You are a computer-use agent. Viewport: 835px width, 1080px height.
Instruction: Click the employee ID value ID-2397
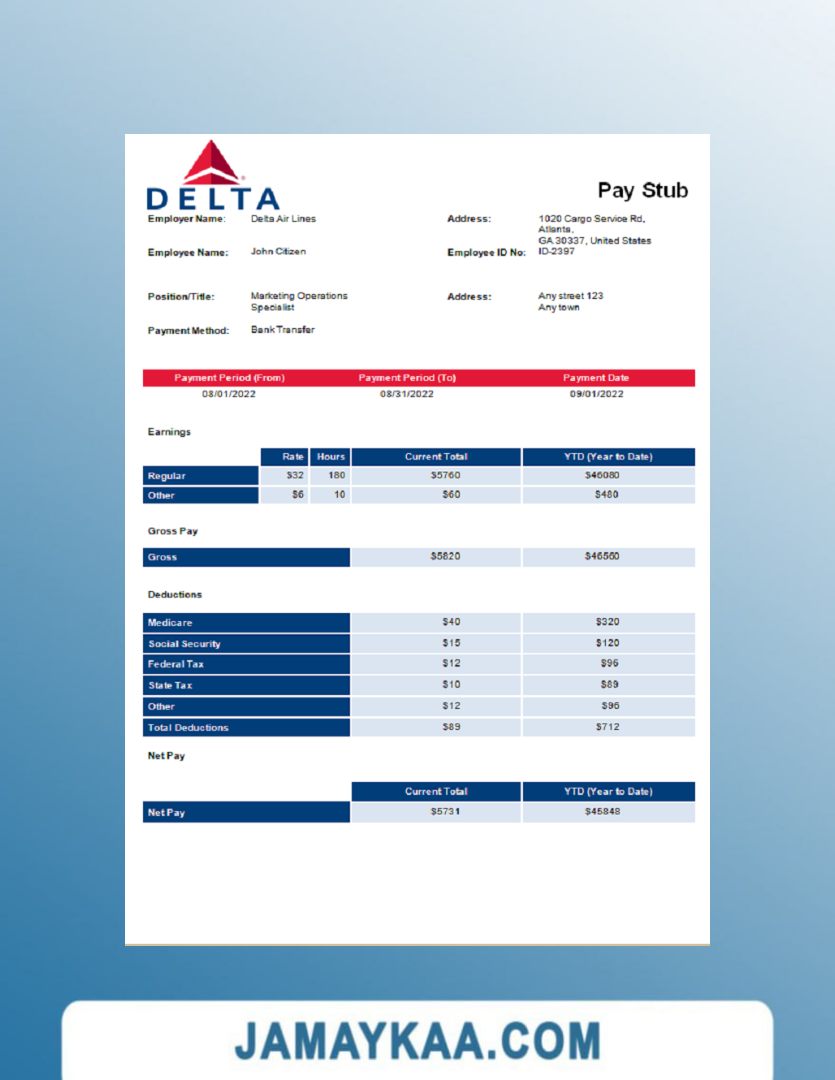pos(556,252)
